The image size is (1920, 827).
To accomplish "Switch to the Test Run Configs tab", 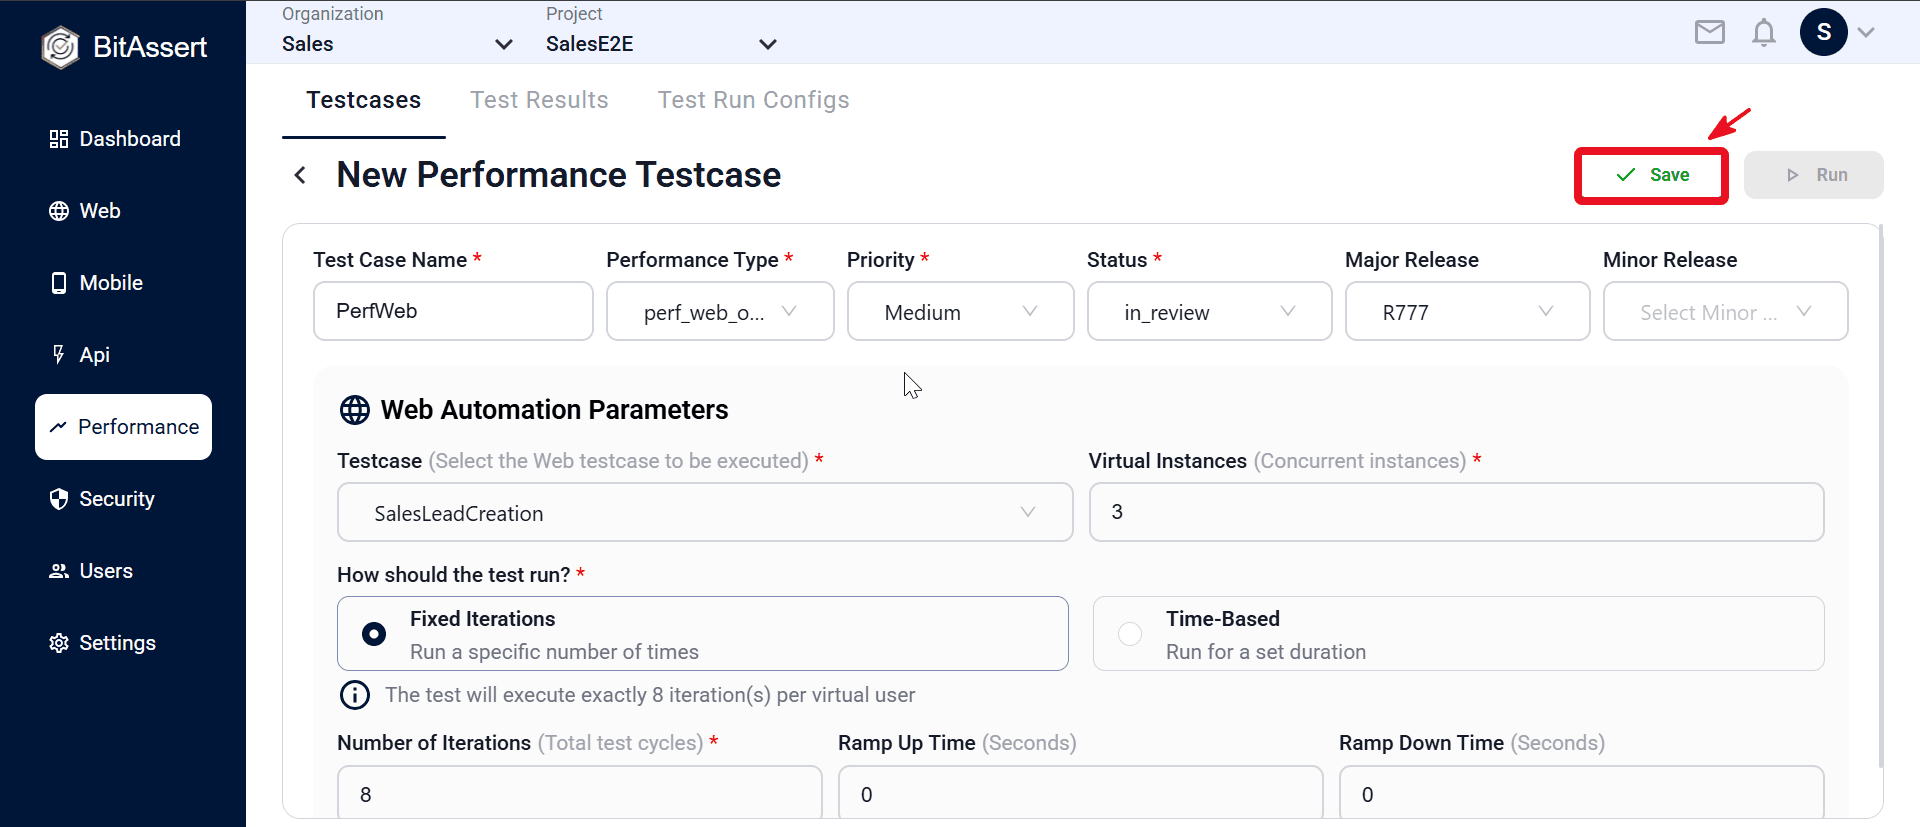I will [x=753, y=100].
